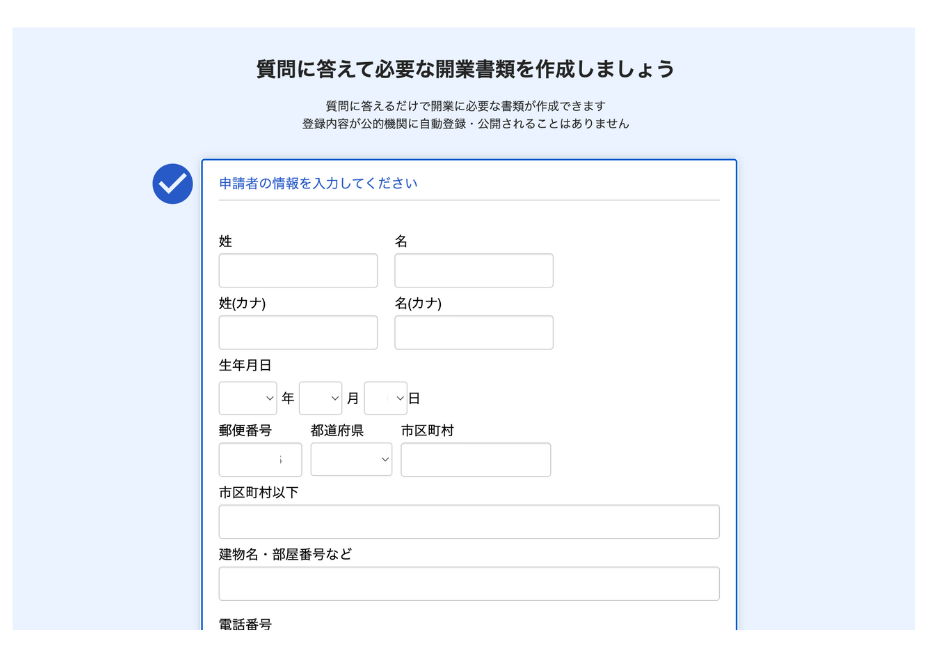Click the 市区町村以下 label text
Screen dimensions: 928x656
(x=258, y=492)
